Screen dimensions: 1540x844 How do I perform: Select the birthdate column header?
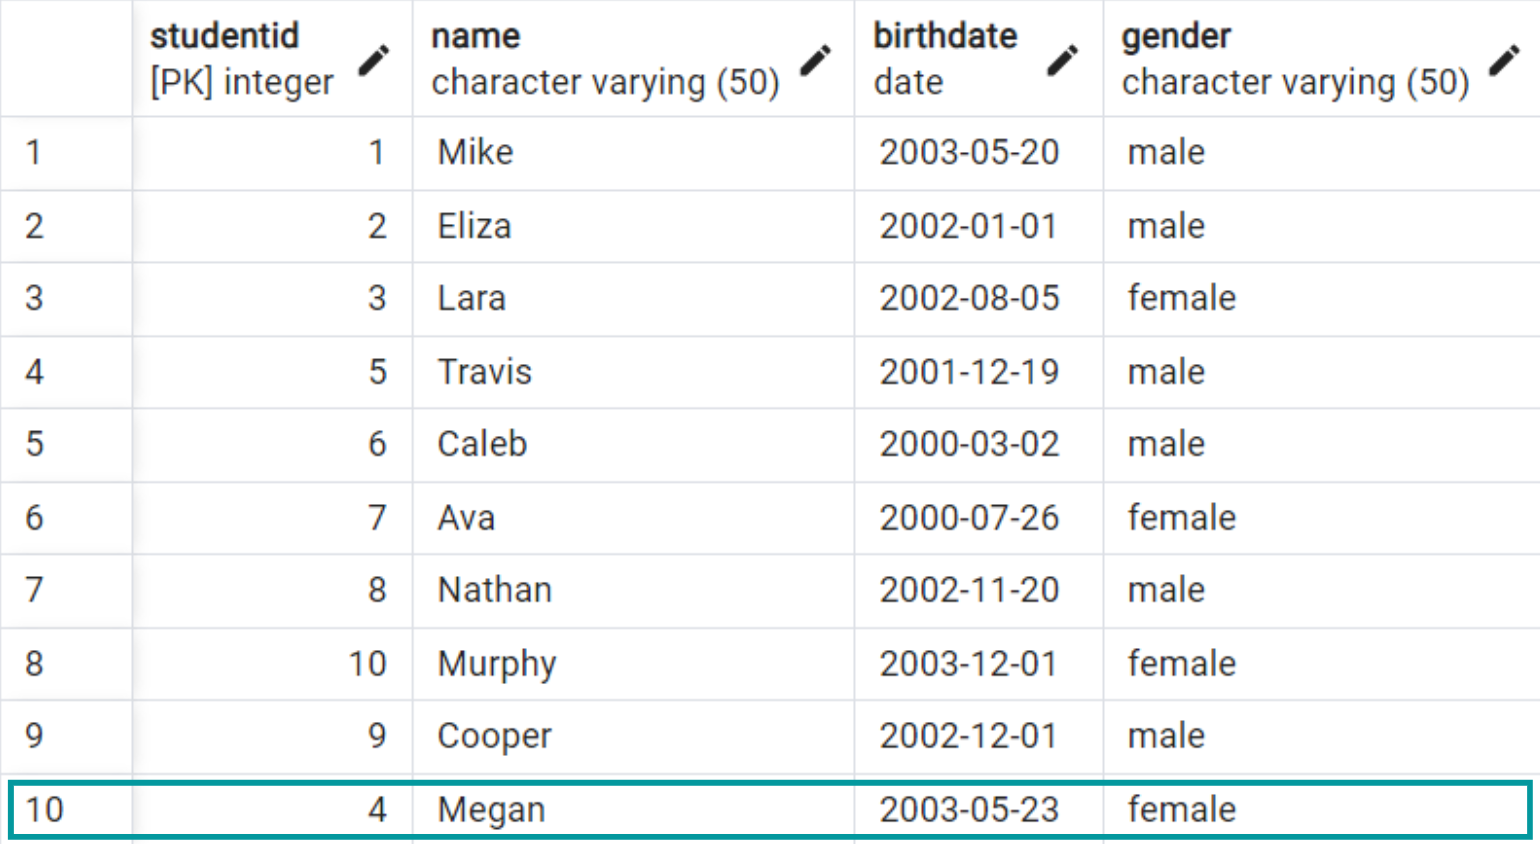pyautogui.click(x=945, y=58)
